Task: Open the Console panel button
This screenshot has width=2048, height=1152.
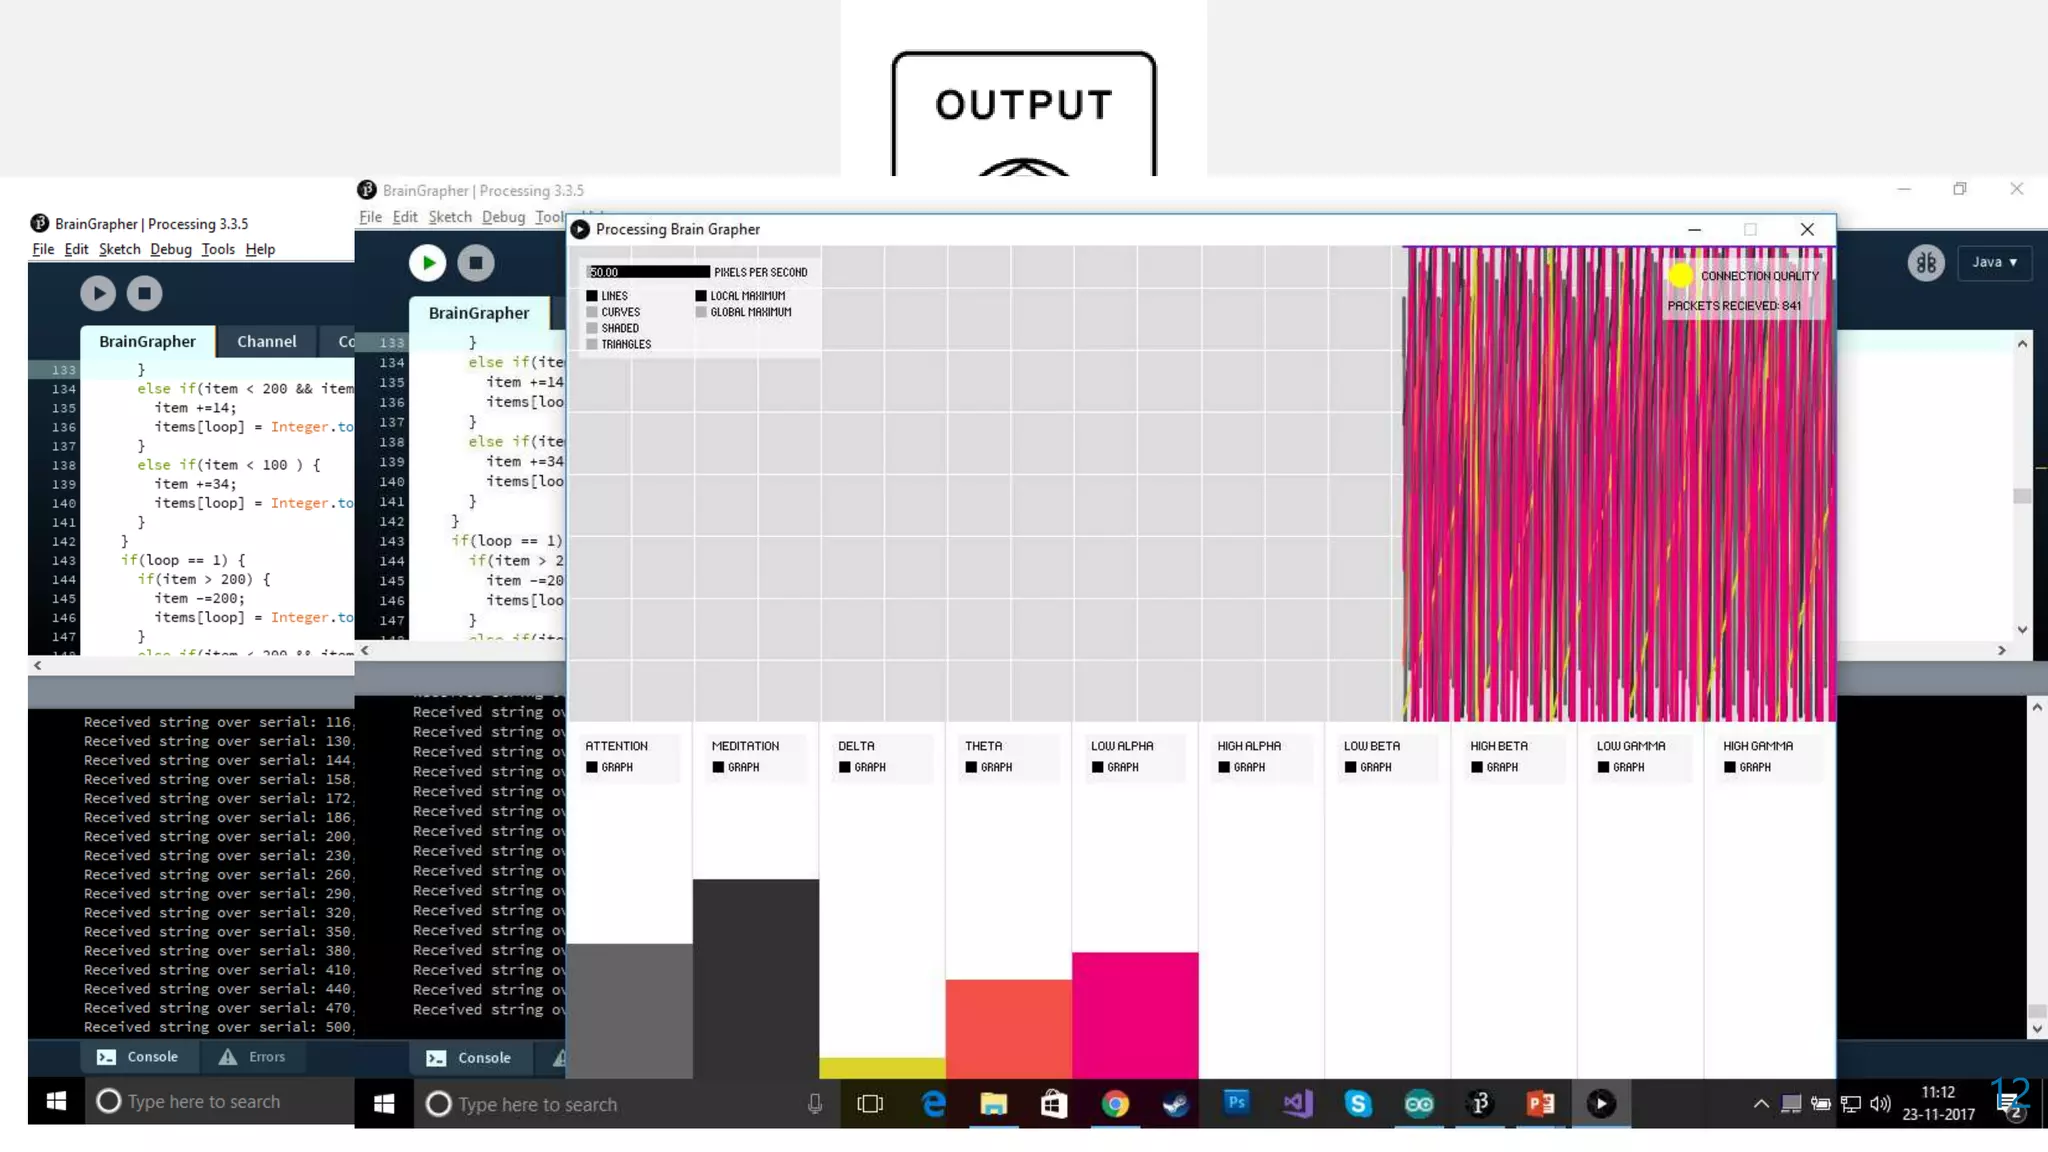Action: [x=470, y=1057]
